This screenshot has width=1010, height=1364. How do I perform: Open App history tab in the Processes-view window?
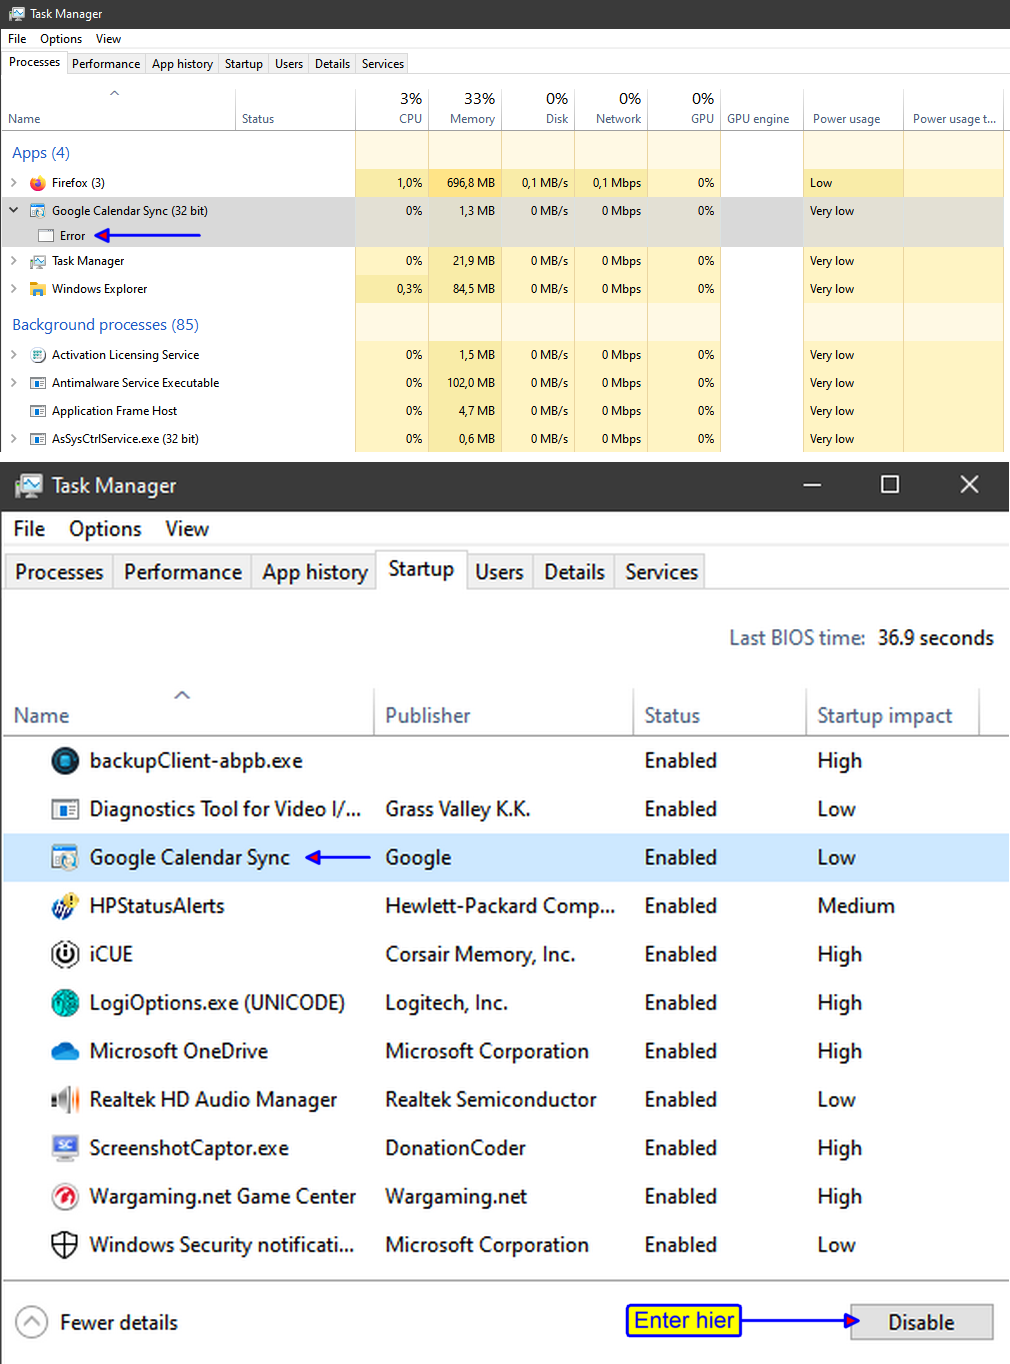point(182,64)
